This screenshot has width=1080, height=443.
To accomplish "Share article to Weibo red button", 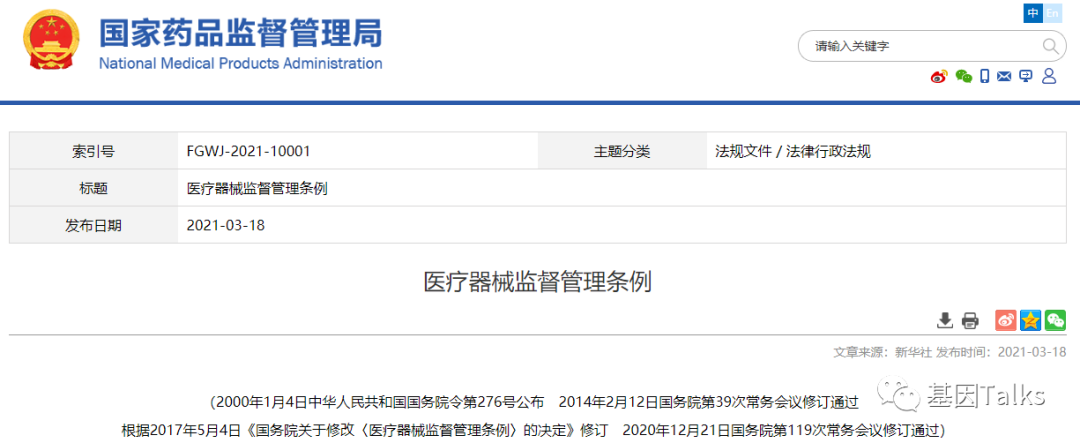I will click(x=1005, y=320).
